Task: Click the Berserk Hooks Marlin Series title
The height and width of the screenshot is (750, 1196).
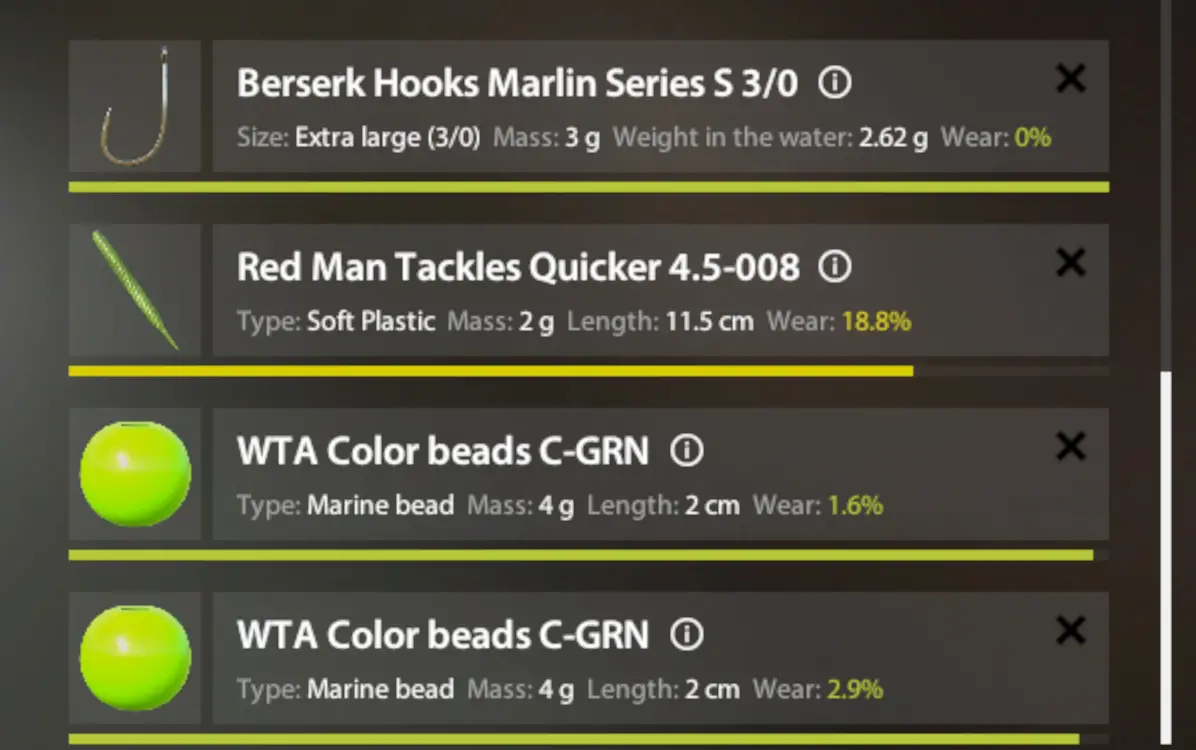Action: click(x=517, y=83)
